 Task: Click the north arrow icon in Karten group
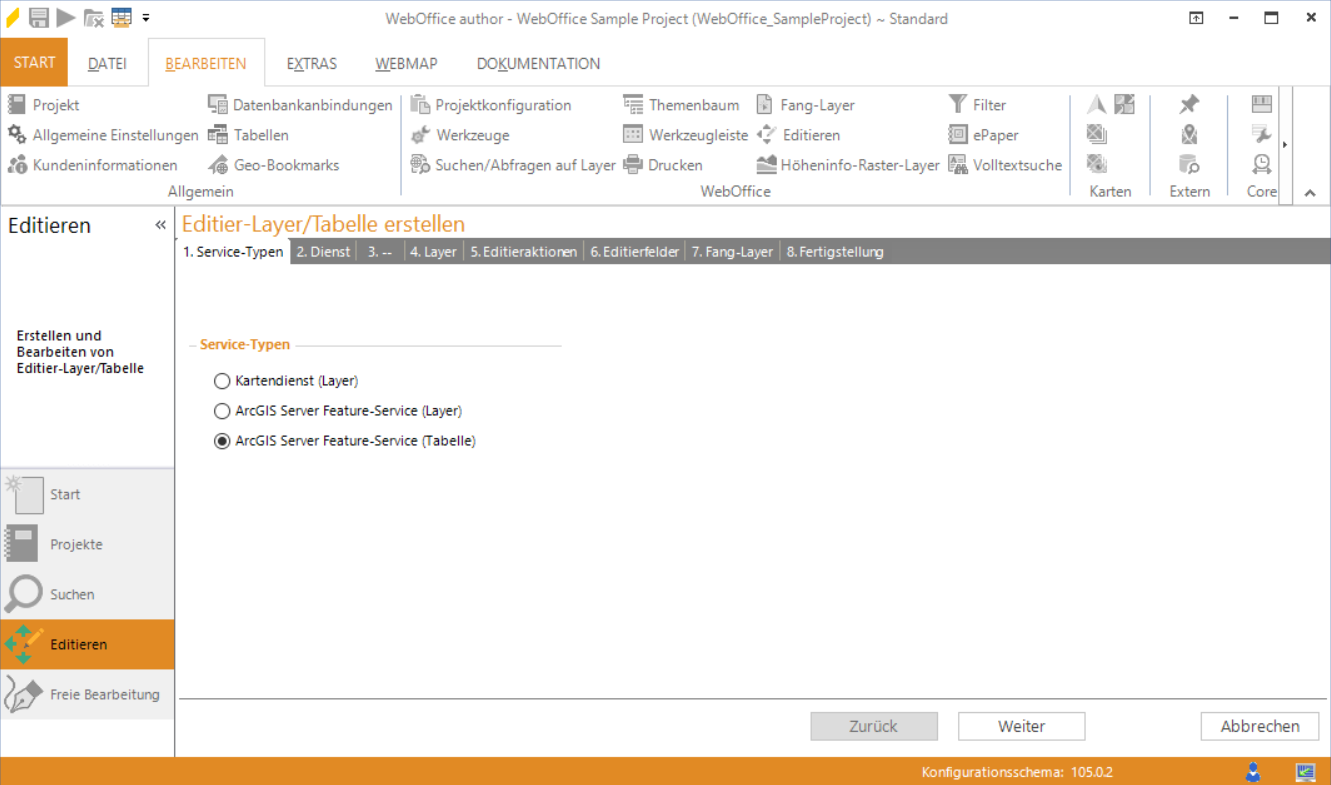pos(1097,104)
